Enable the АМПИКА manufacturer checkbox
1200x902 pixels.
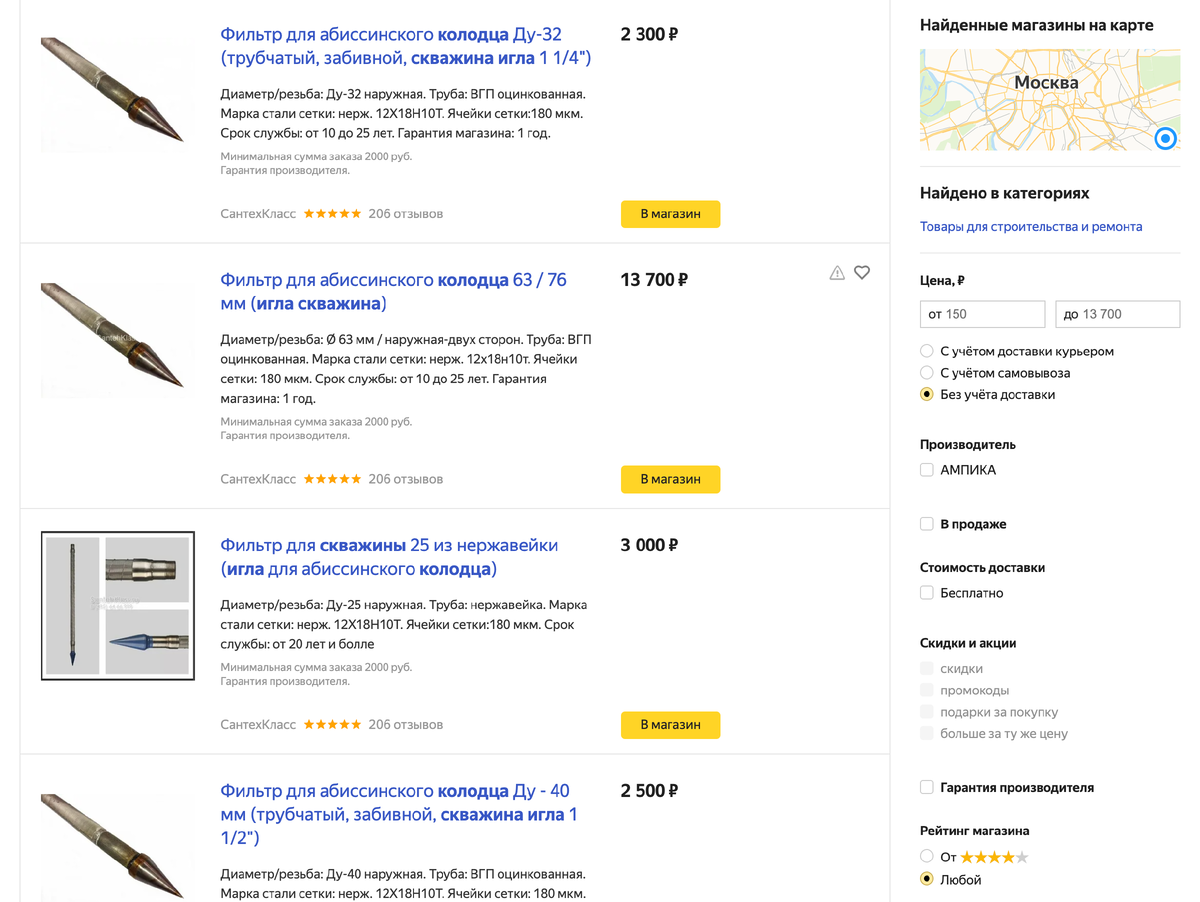tap(927, 470)
